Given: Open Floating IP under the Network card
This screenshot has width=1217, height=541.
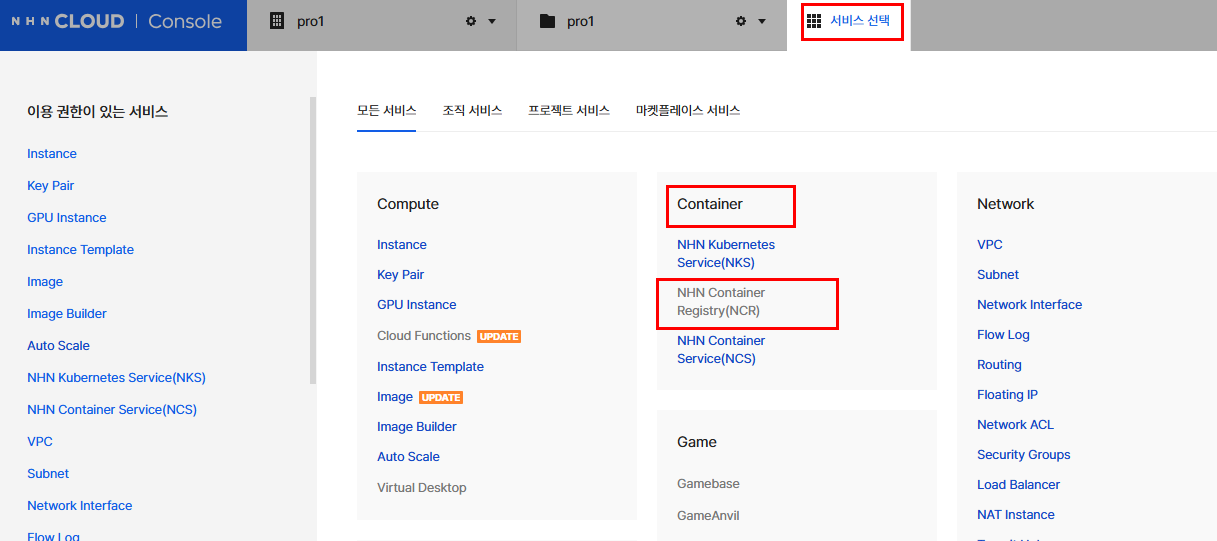Looking at the screenshot, I should point(1007,395).
